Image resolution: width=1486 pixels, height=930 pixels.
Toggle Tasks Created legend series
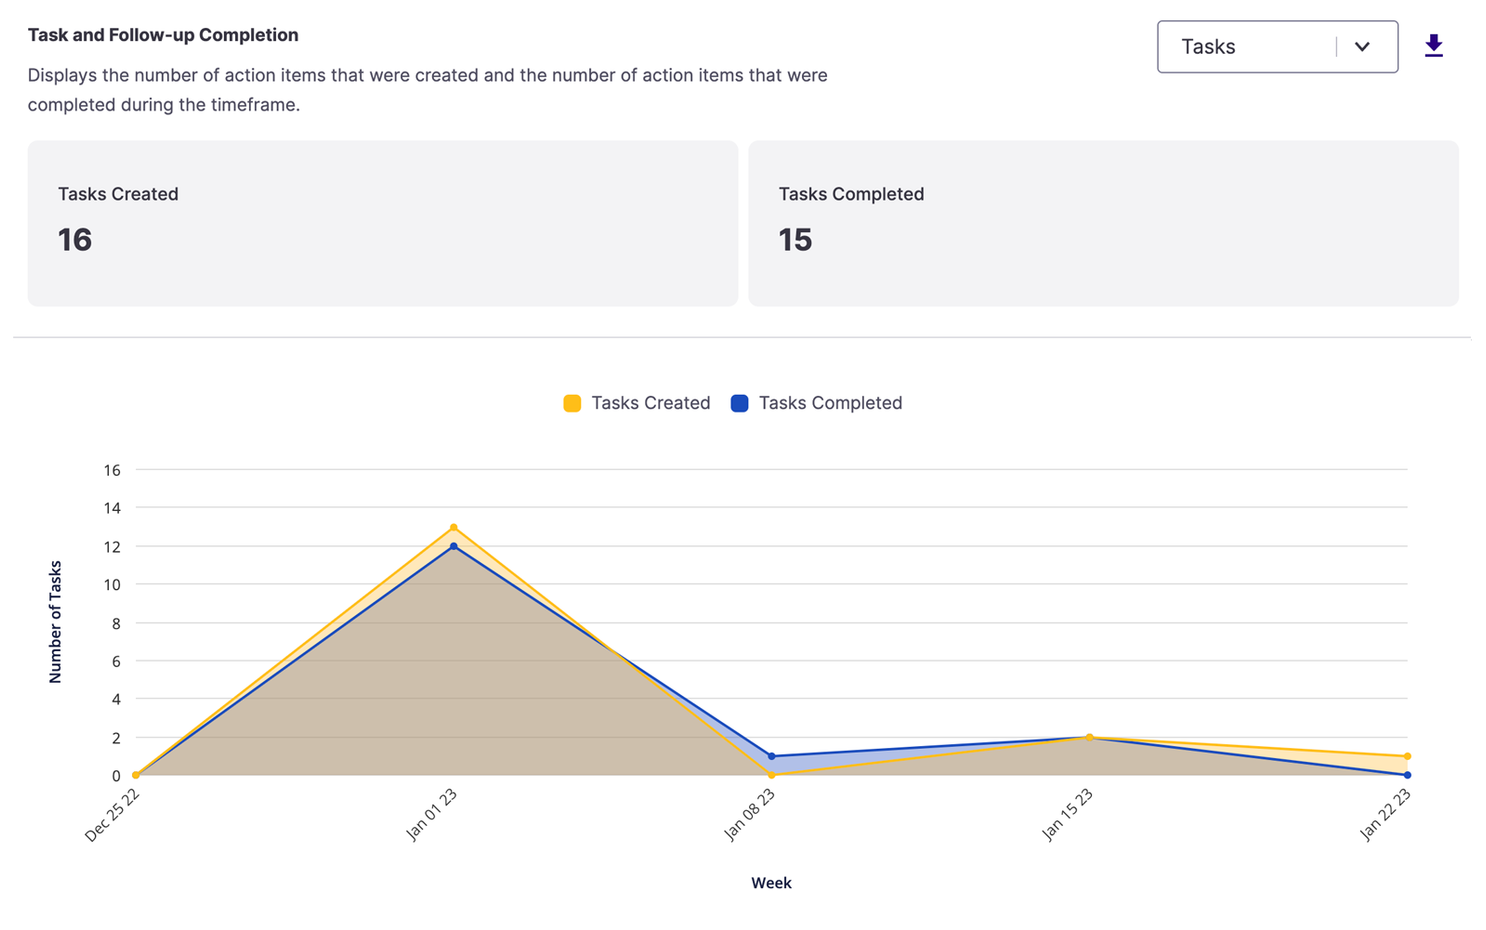(x=637, y=403)
